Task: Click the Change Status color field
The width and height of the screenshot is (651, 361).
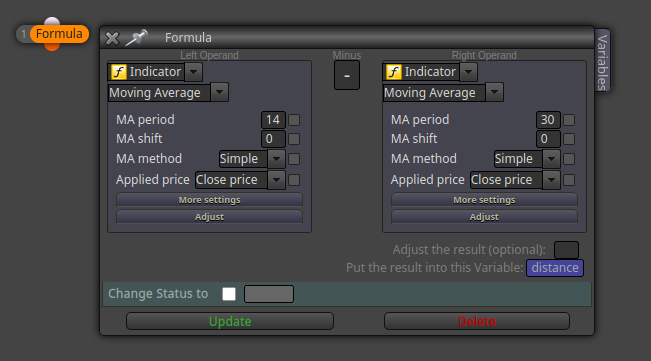Action: [269, 294]
